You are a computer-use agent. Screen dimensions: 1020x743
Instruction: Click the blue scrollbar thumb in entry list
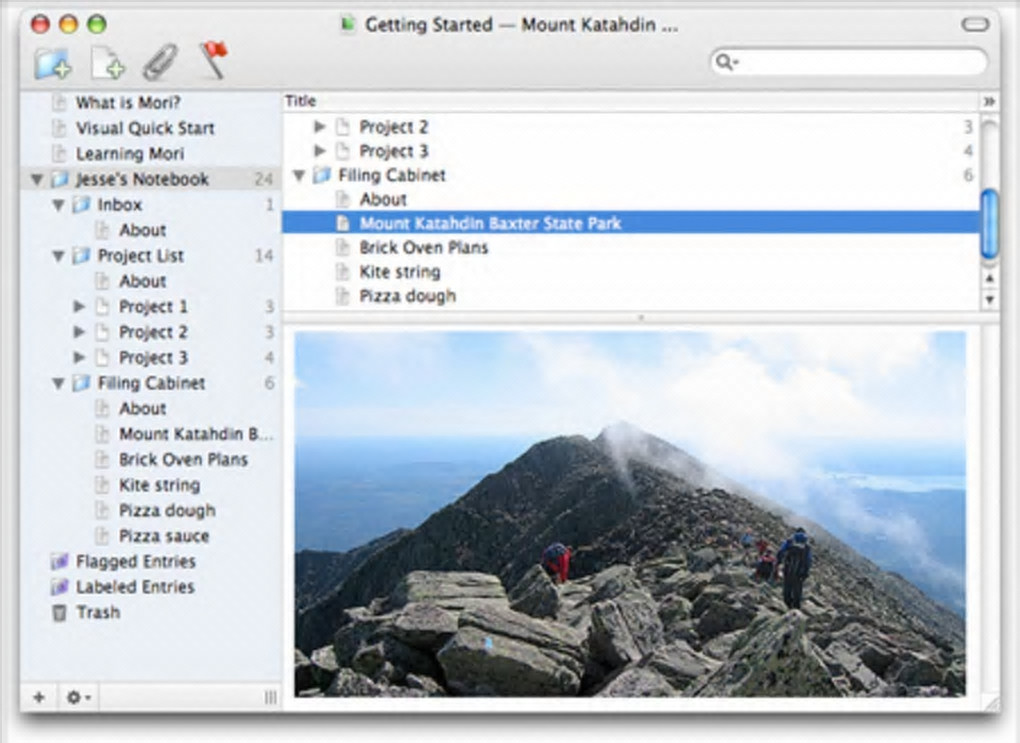989,223
